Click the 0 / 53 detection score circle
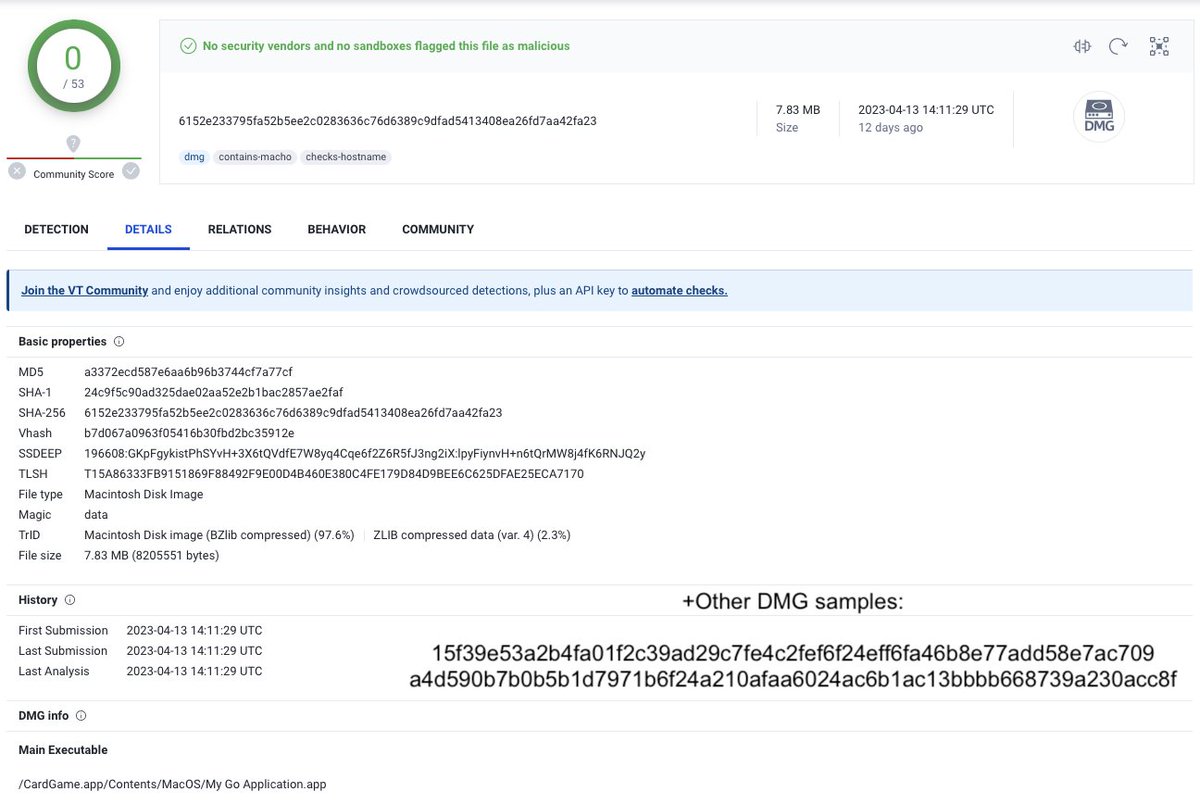1200x804 pixels. (73, 66)
